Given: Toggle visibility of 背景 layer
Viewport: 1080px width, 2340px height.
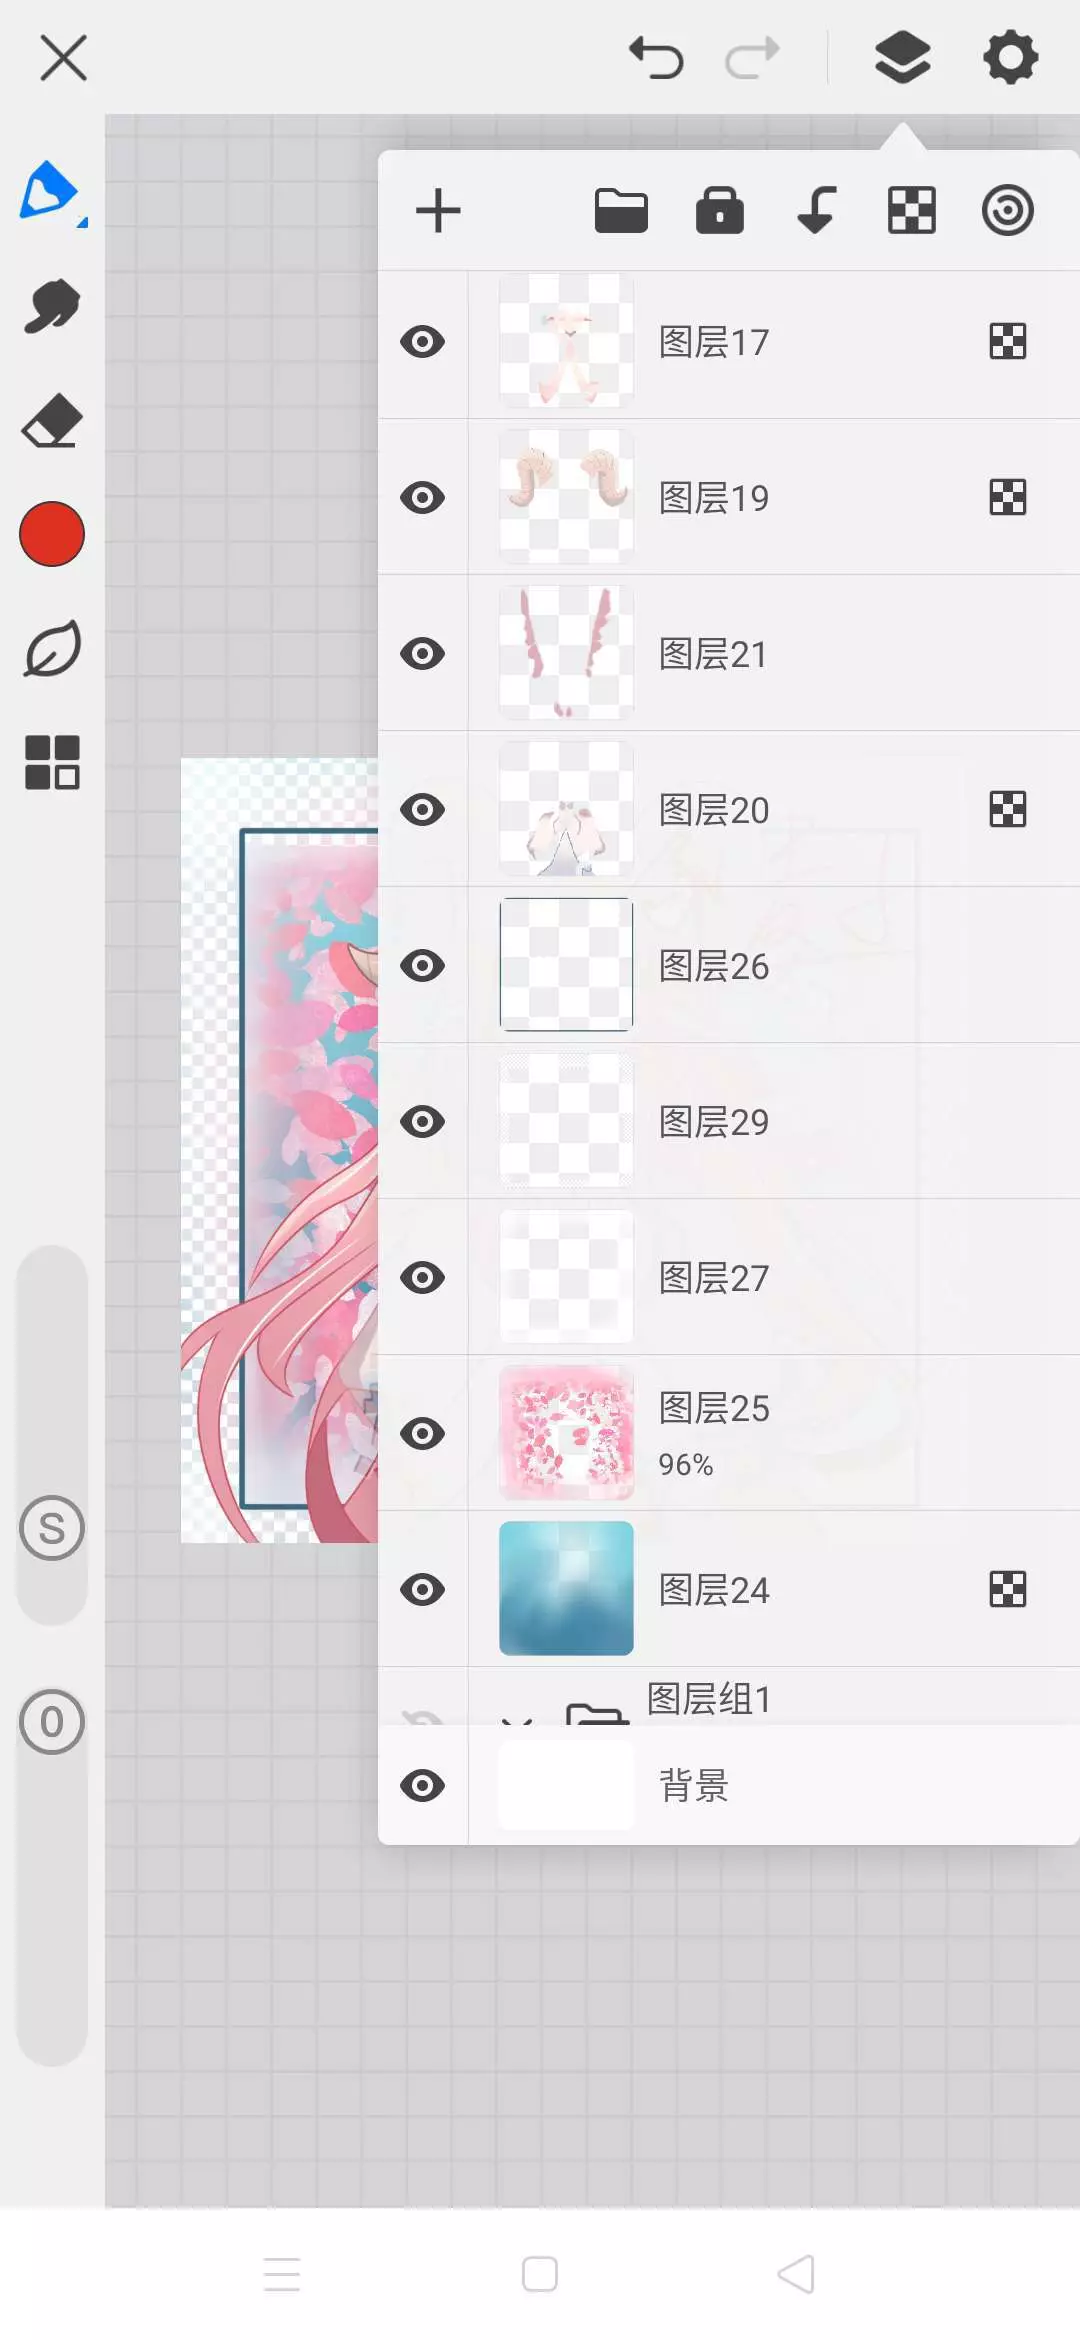Looking at the screenshot, I should point(423,1785).
